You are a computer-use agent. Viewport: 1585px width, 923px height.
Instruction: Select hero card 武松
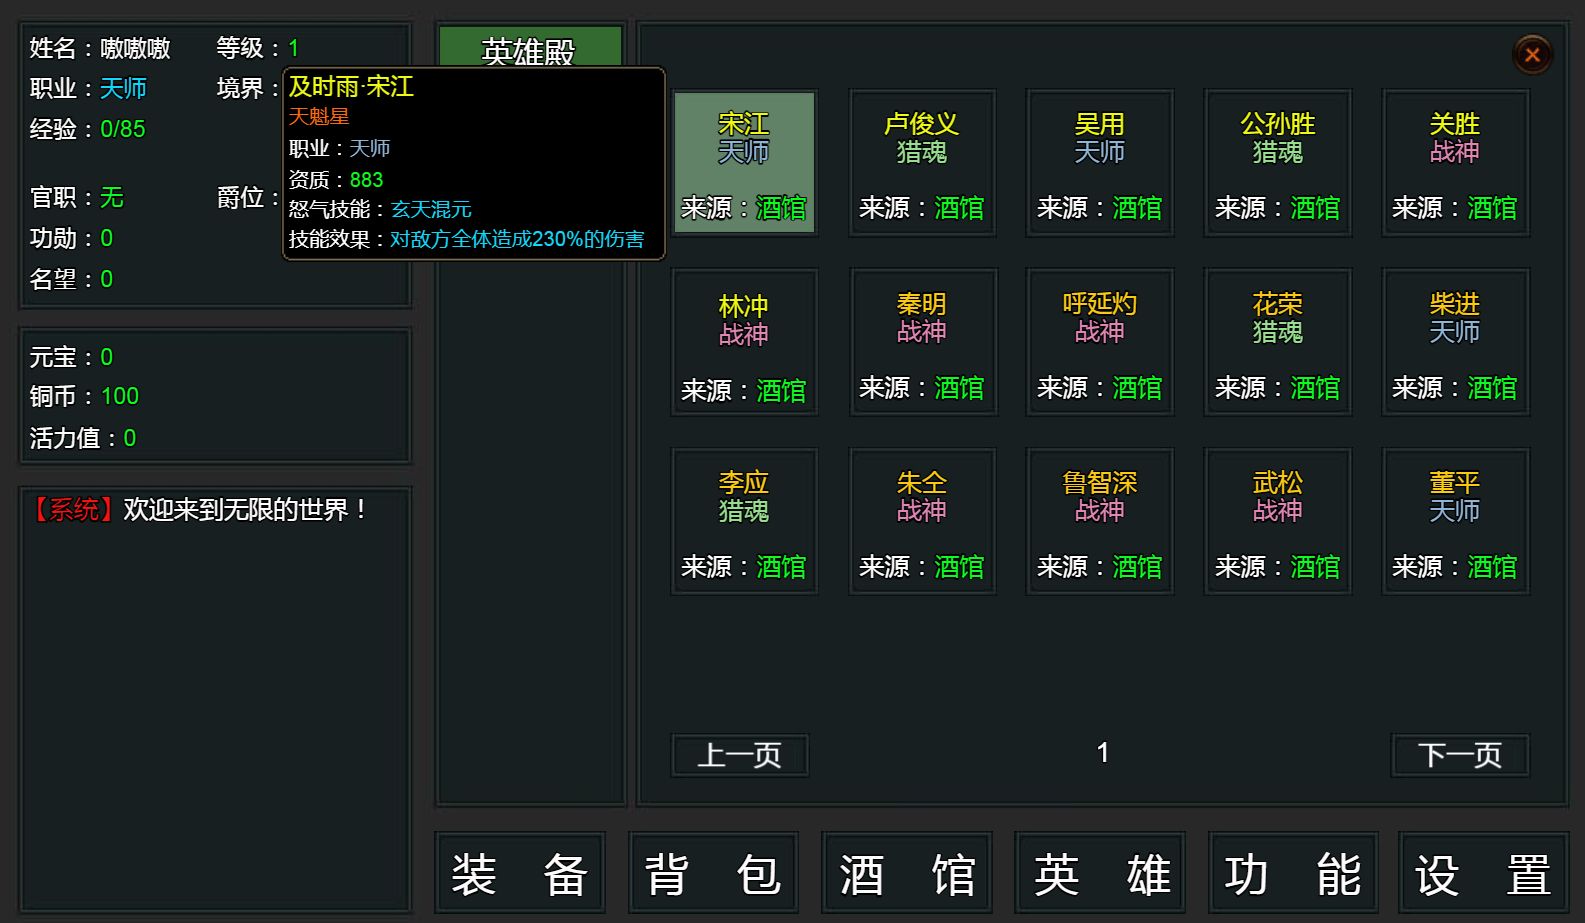[x=1277, y=521]
